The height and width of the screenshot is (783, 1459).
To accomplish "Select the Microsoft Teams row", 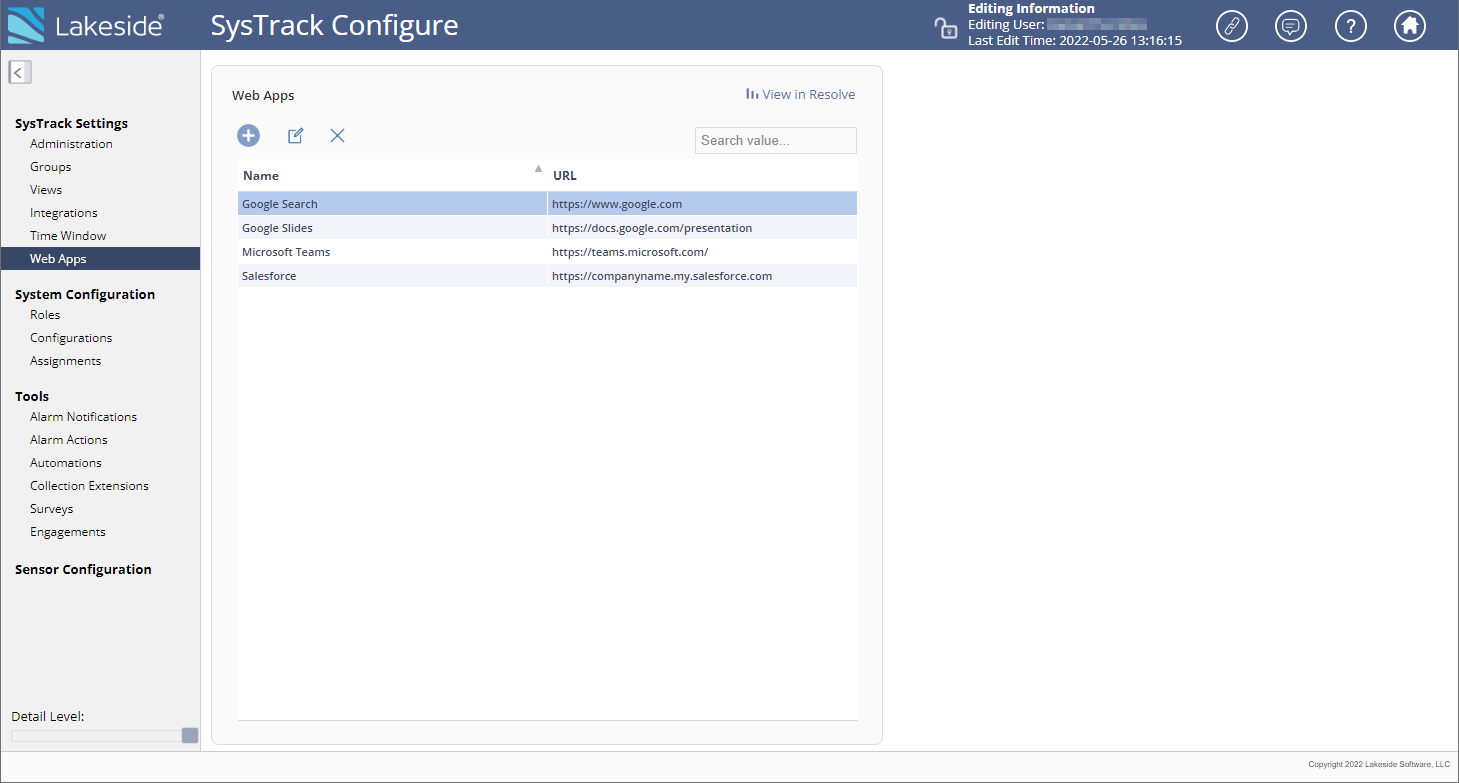I will (547, 252).
